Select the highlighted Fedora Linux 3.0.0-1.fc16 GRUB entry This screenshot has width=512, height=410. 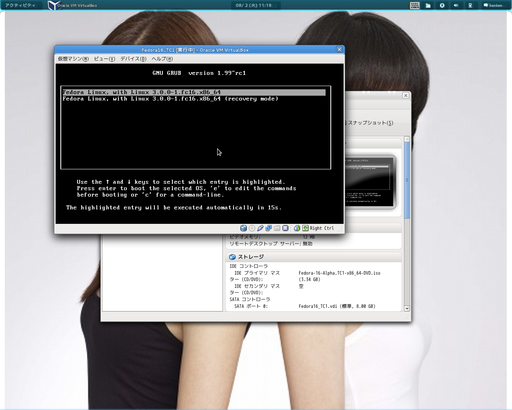194,92
